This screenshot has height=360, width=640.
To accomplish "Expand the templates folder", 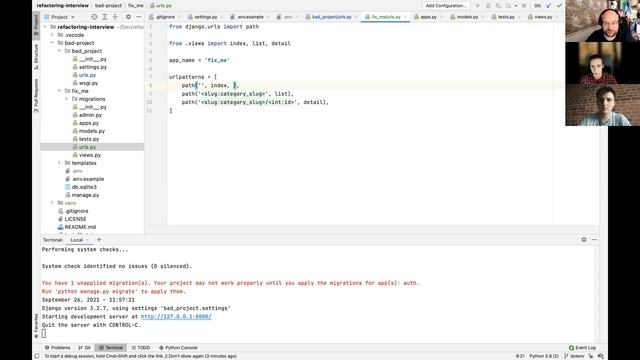I will [x=60, y=163].
